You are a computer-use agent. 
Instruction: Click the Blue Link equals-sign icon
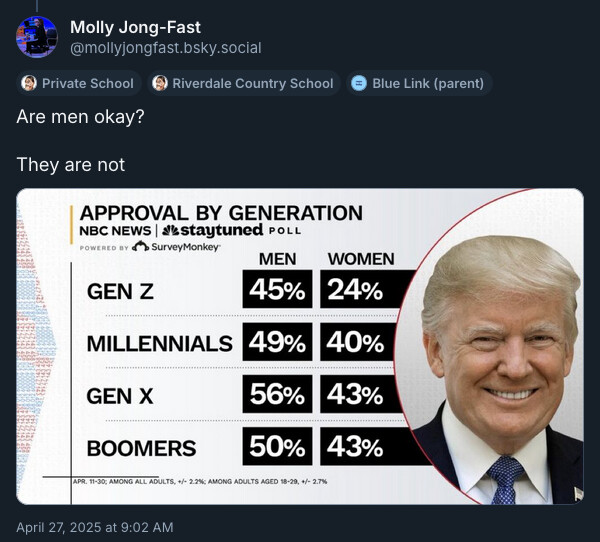[359, 83]
